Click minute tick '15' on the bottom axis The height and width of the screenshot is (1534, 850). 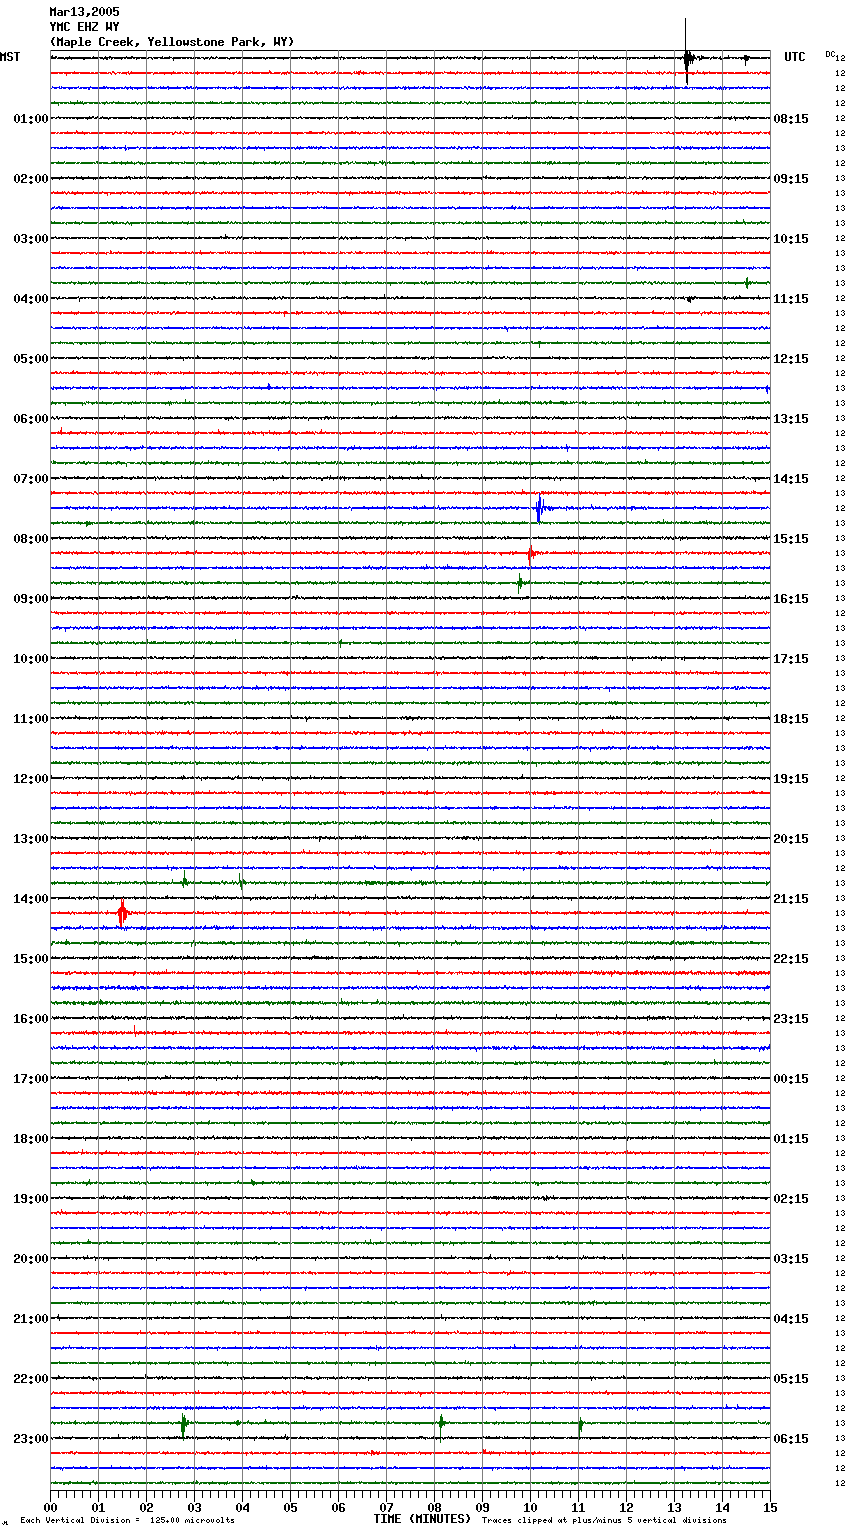point(770,1507)
